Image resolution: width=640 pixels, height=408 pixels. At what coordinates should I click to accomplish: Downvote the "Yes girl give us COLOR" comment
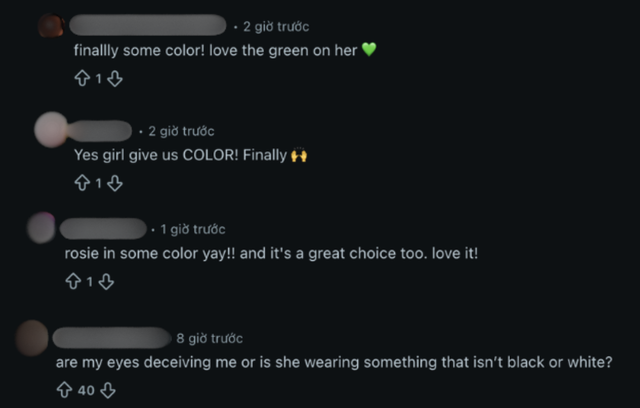115,183
